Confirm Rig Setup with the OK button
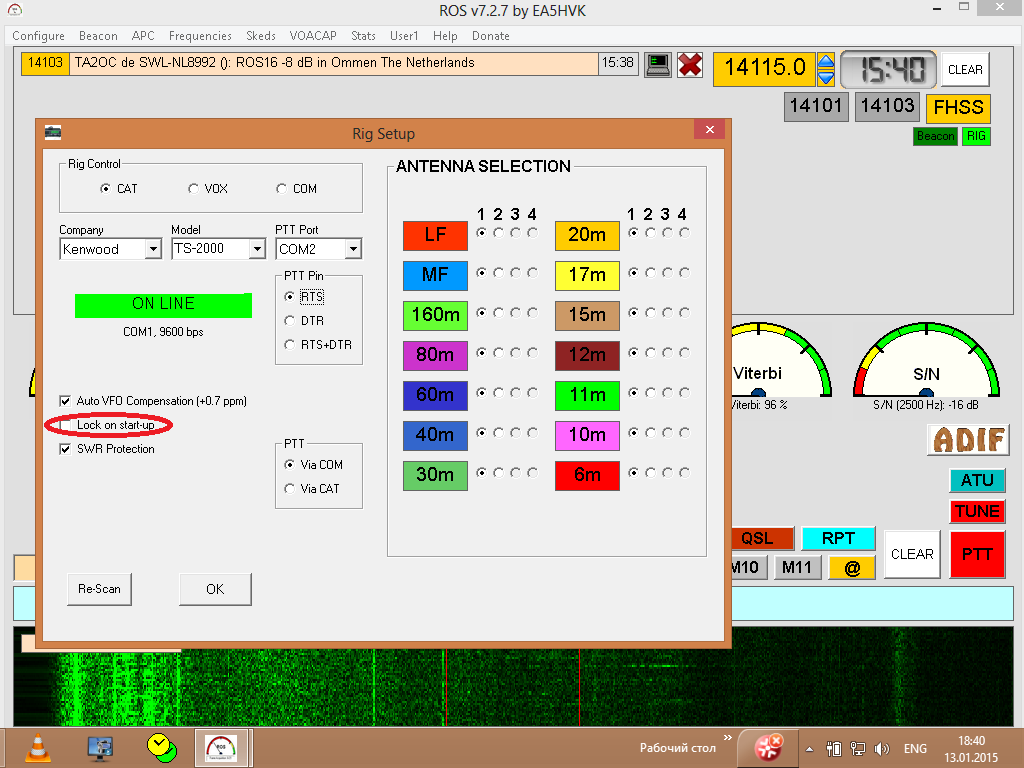This screenshot has width=1024, height=768. [x=215, y=589]
